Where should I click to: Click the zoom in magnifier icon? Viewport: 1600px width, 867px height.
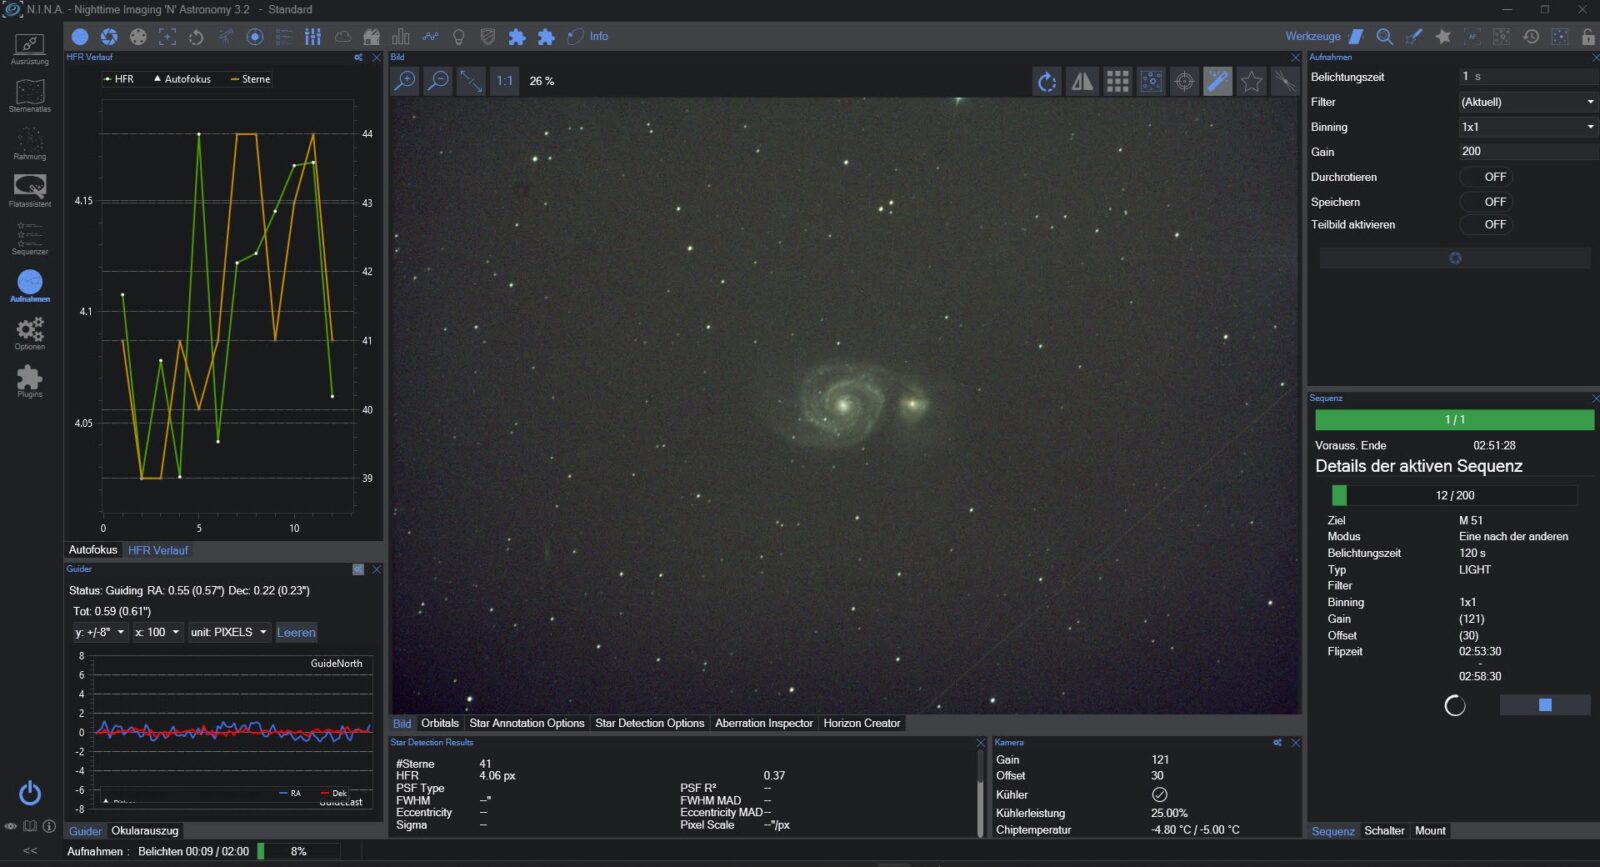click(405, 81)
